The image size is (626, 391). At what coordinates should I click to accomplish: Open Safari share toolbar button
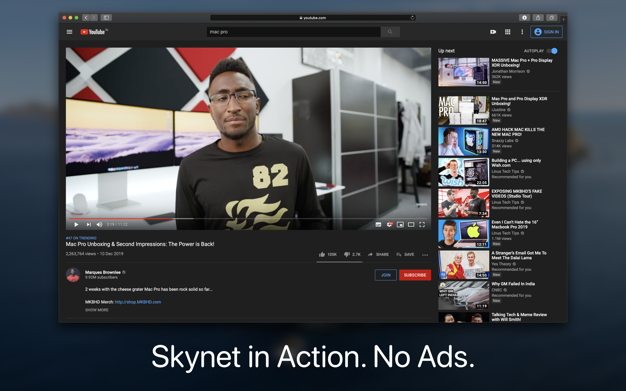(x=538, y=18)
